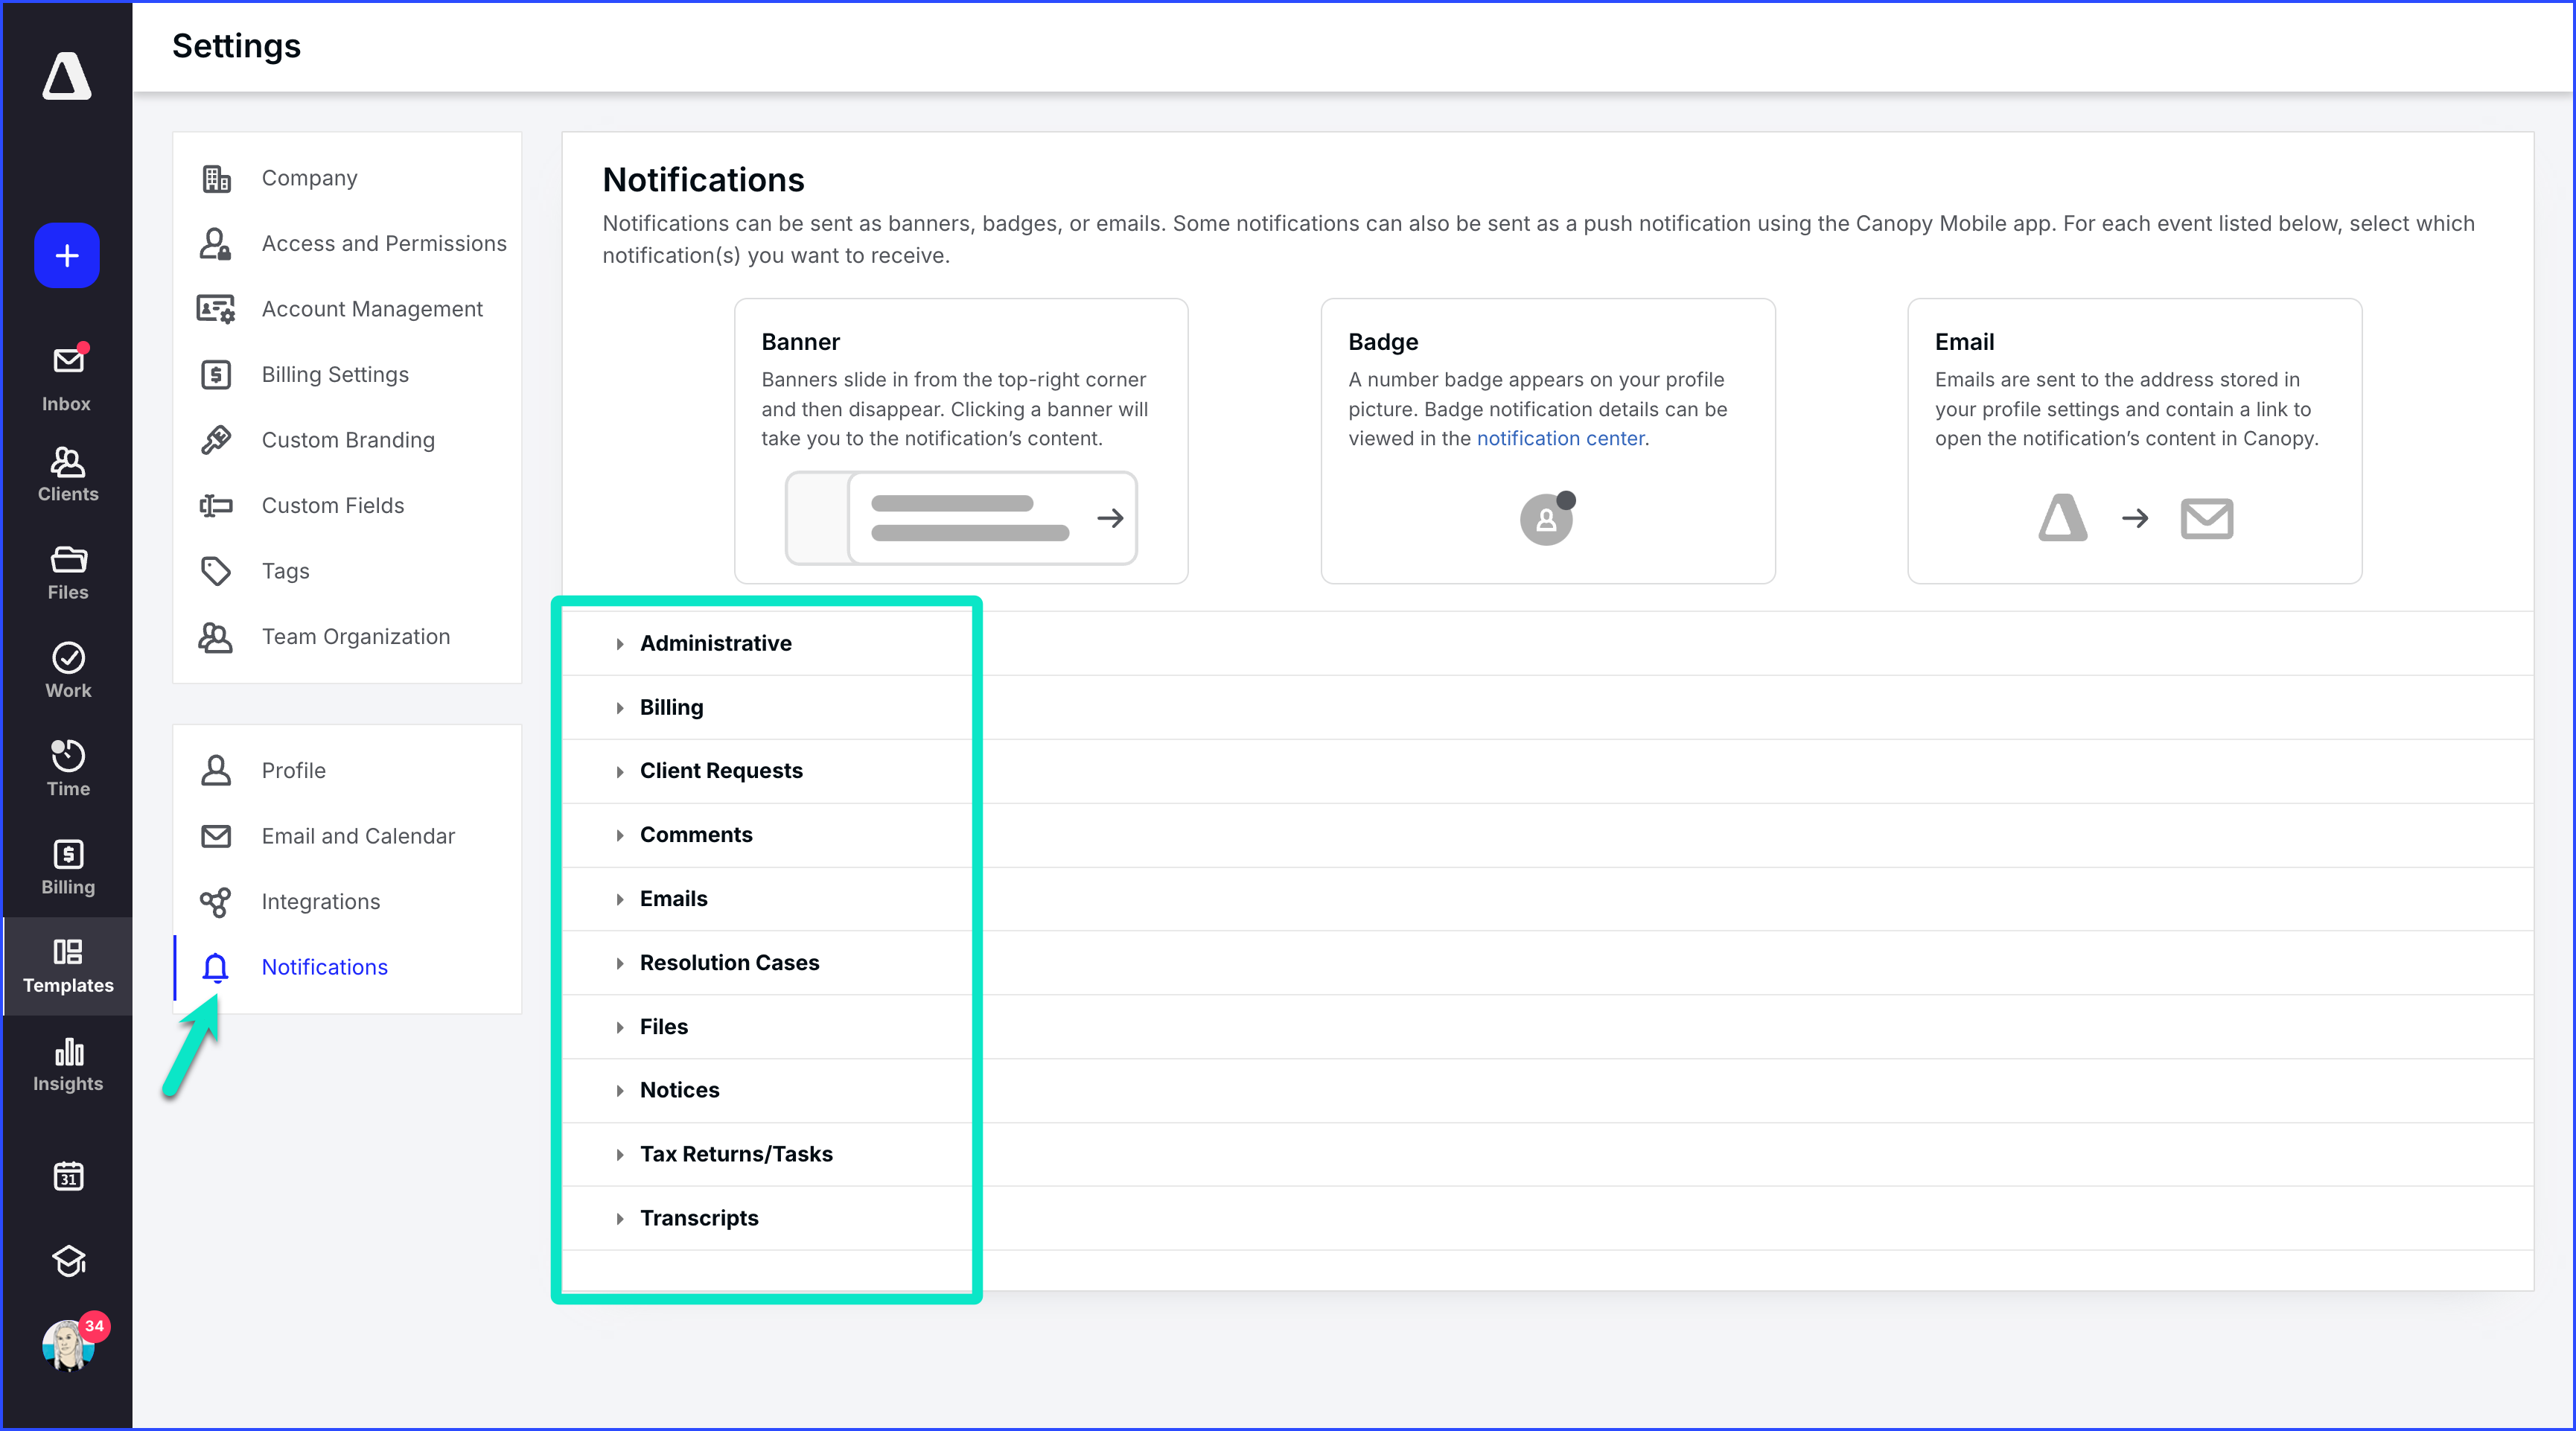This screenshot has height=1431, width=2576.
Task: Expand the Administrative notifications section
Action: click(x=715, y=643)
